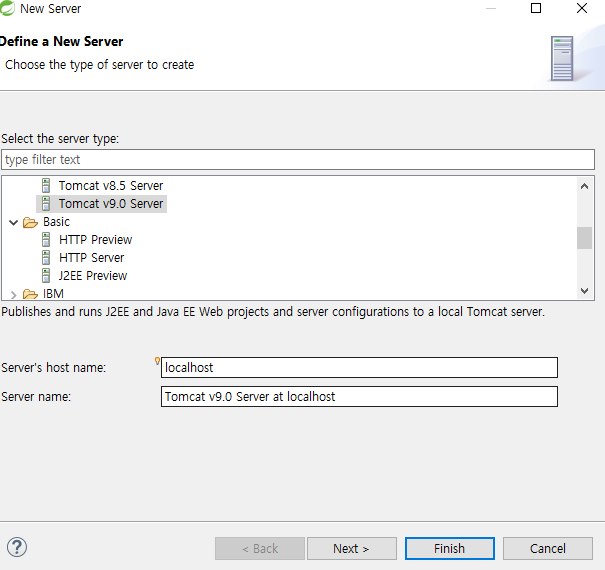
Task: Select Tomcat v8.5 Server
Action: click(x=111, y=186)
